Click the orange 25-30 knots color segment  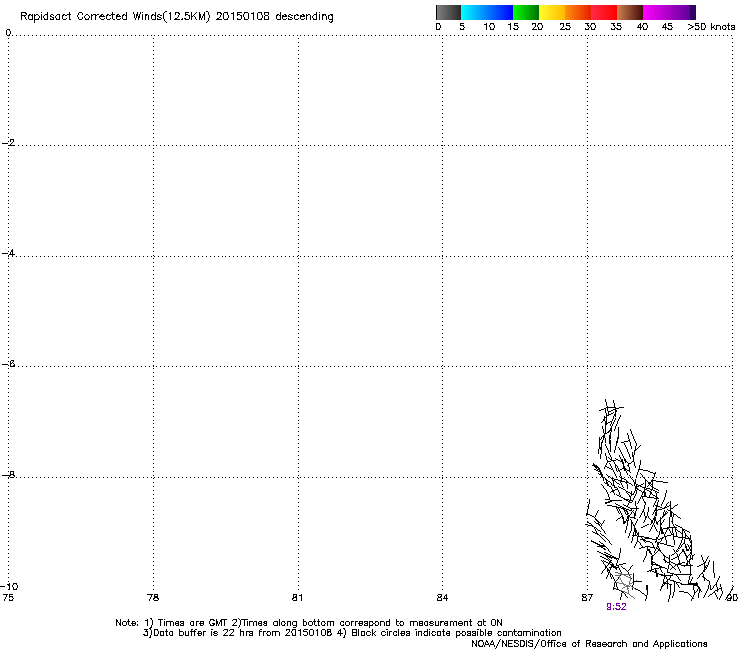coord(578,12)
